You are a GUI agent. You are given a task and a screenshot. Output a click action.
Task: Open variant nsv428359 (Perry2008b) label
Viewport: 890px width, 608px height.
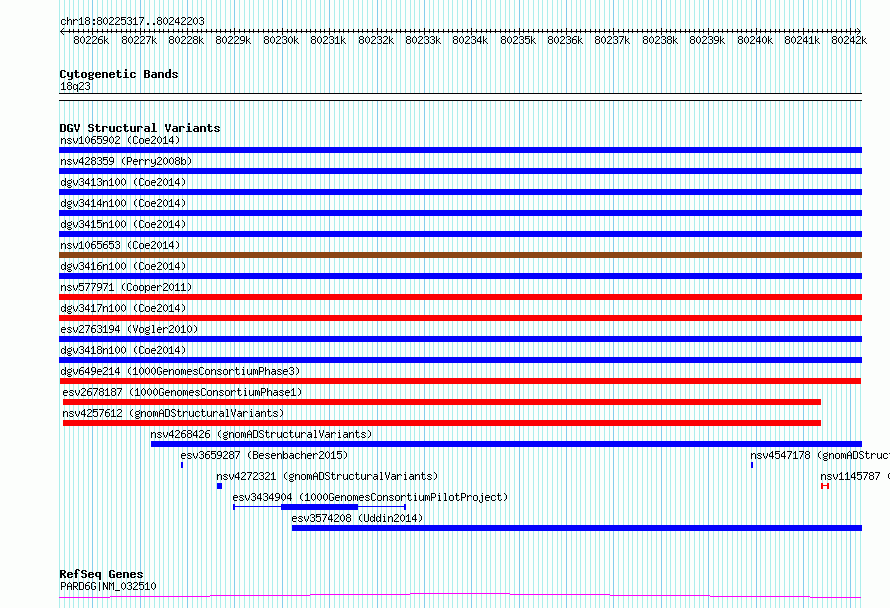point(126,161)
